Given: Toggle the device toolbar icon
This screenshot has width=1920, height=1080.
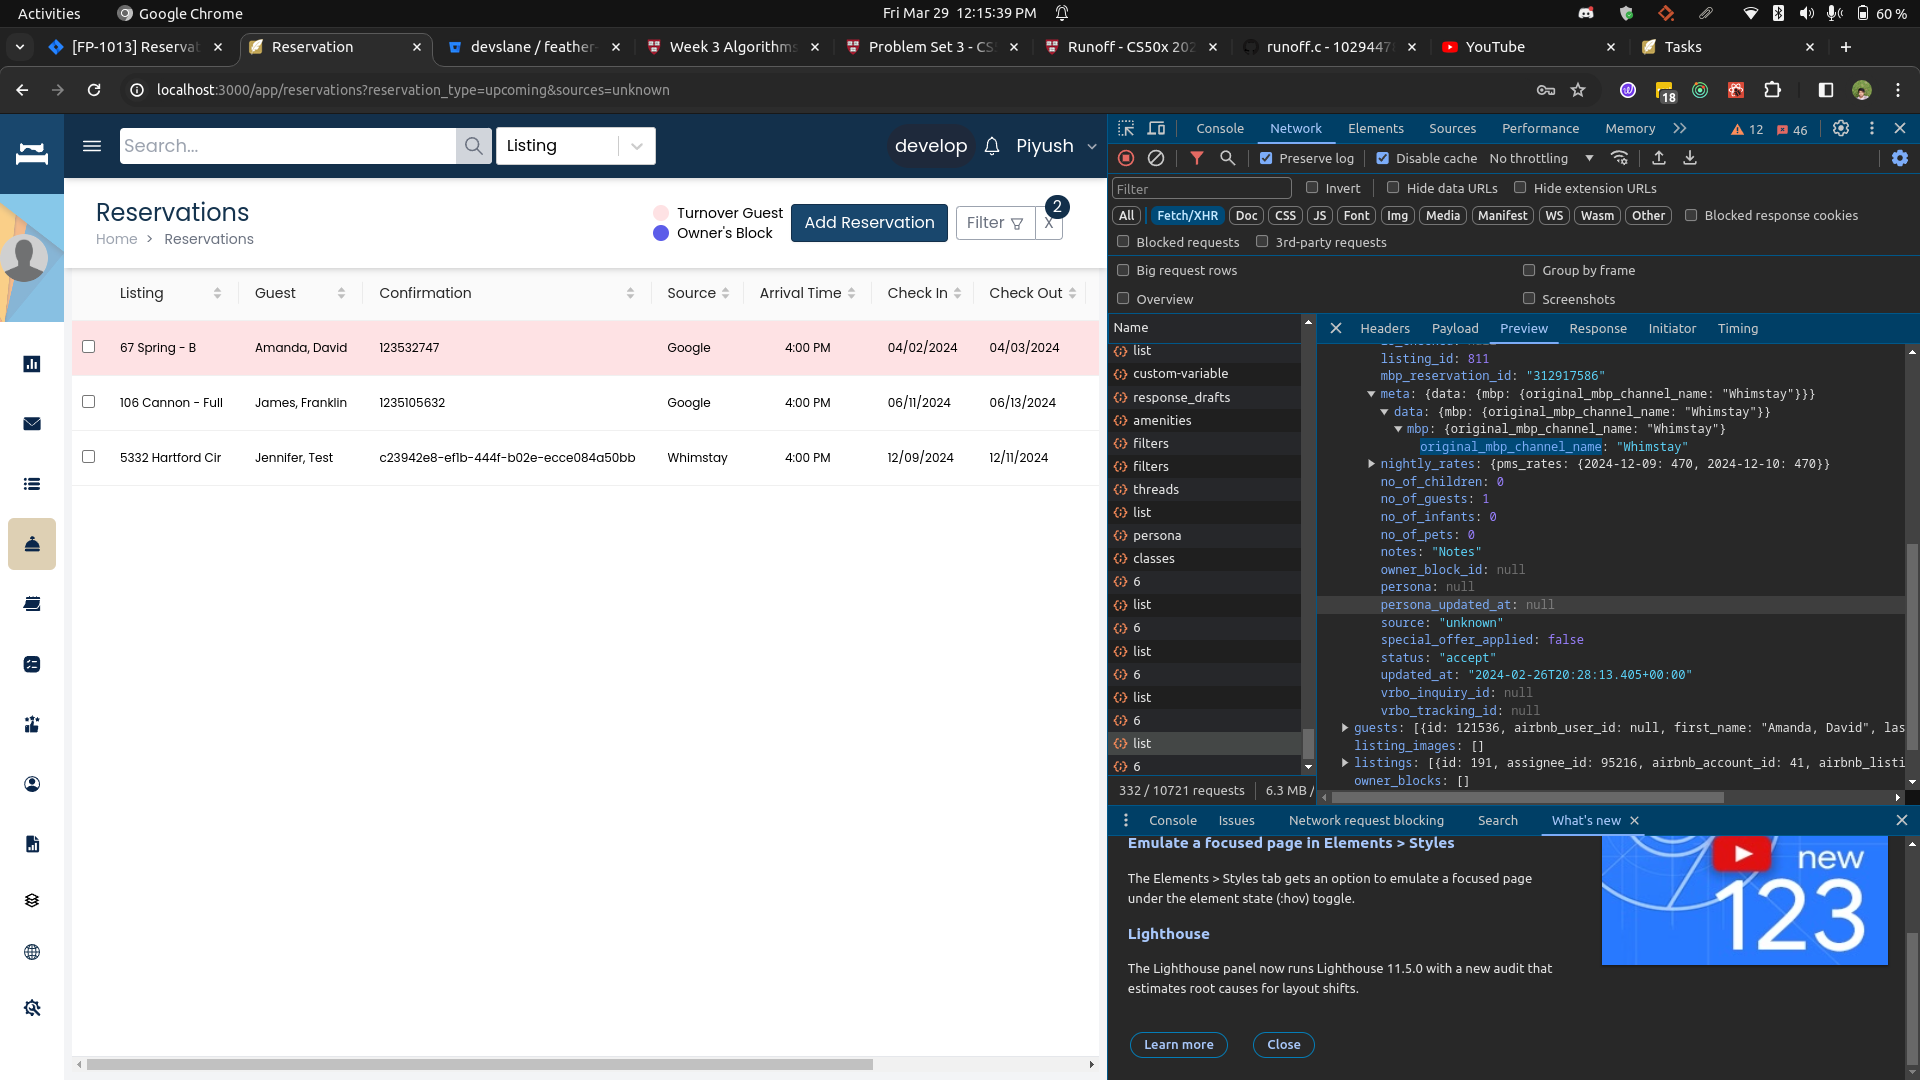Looking at the screenshot, I should tap(1156, 128).
